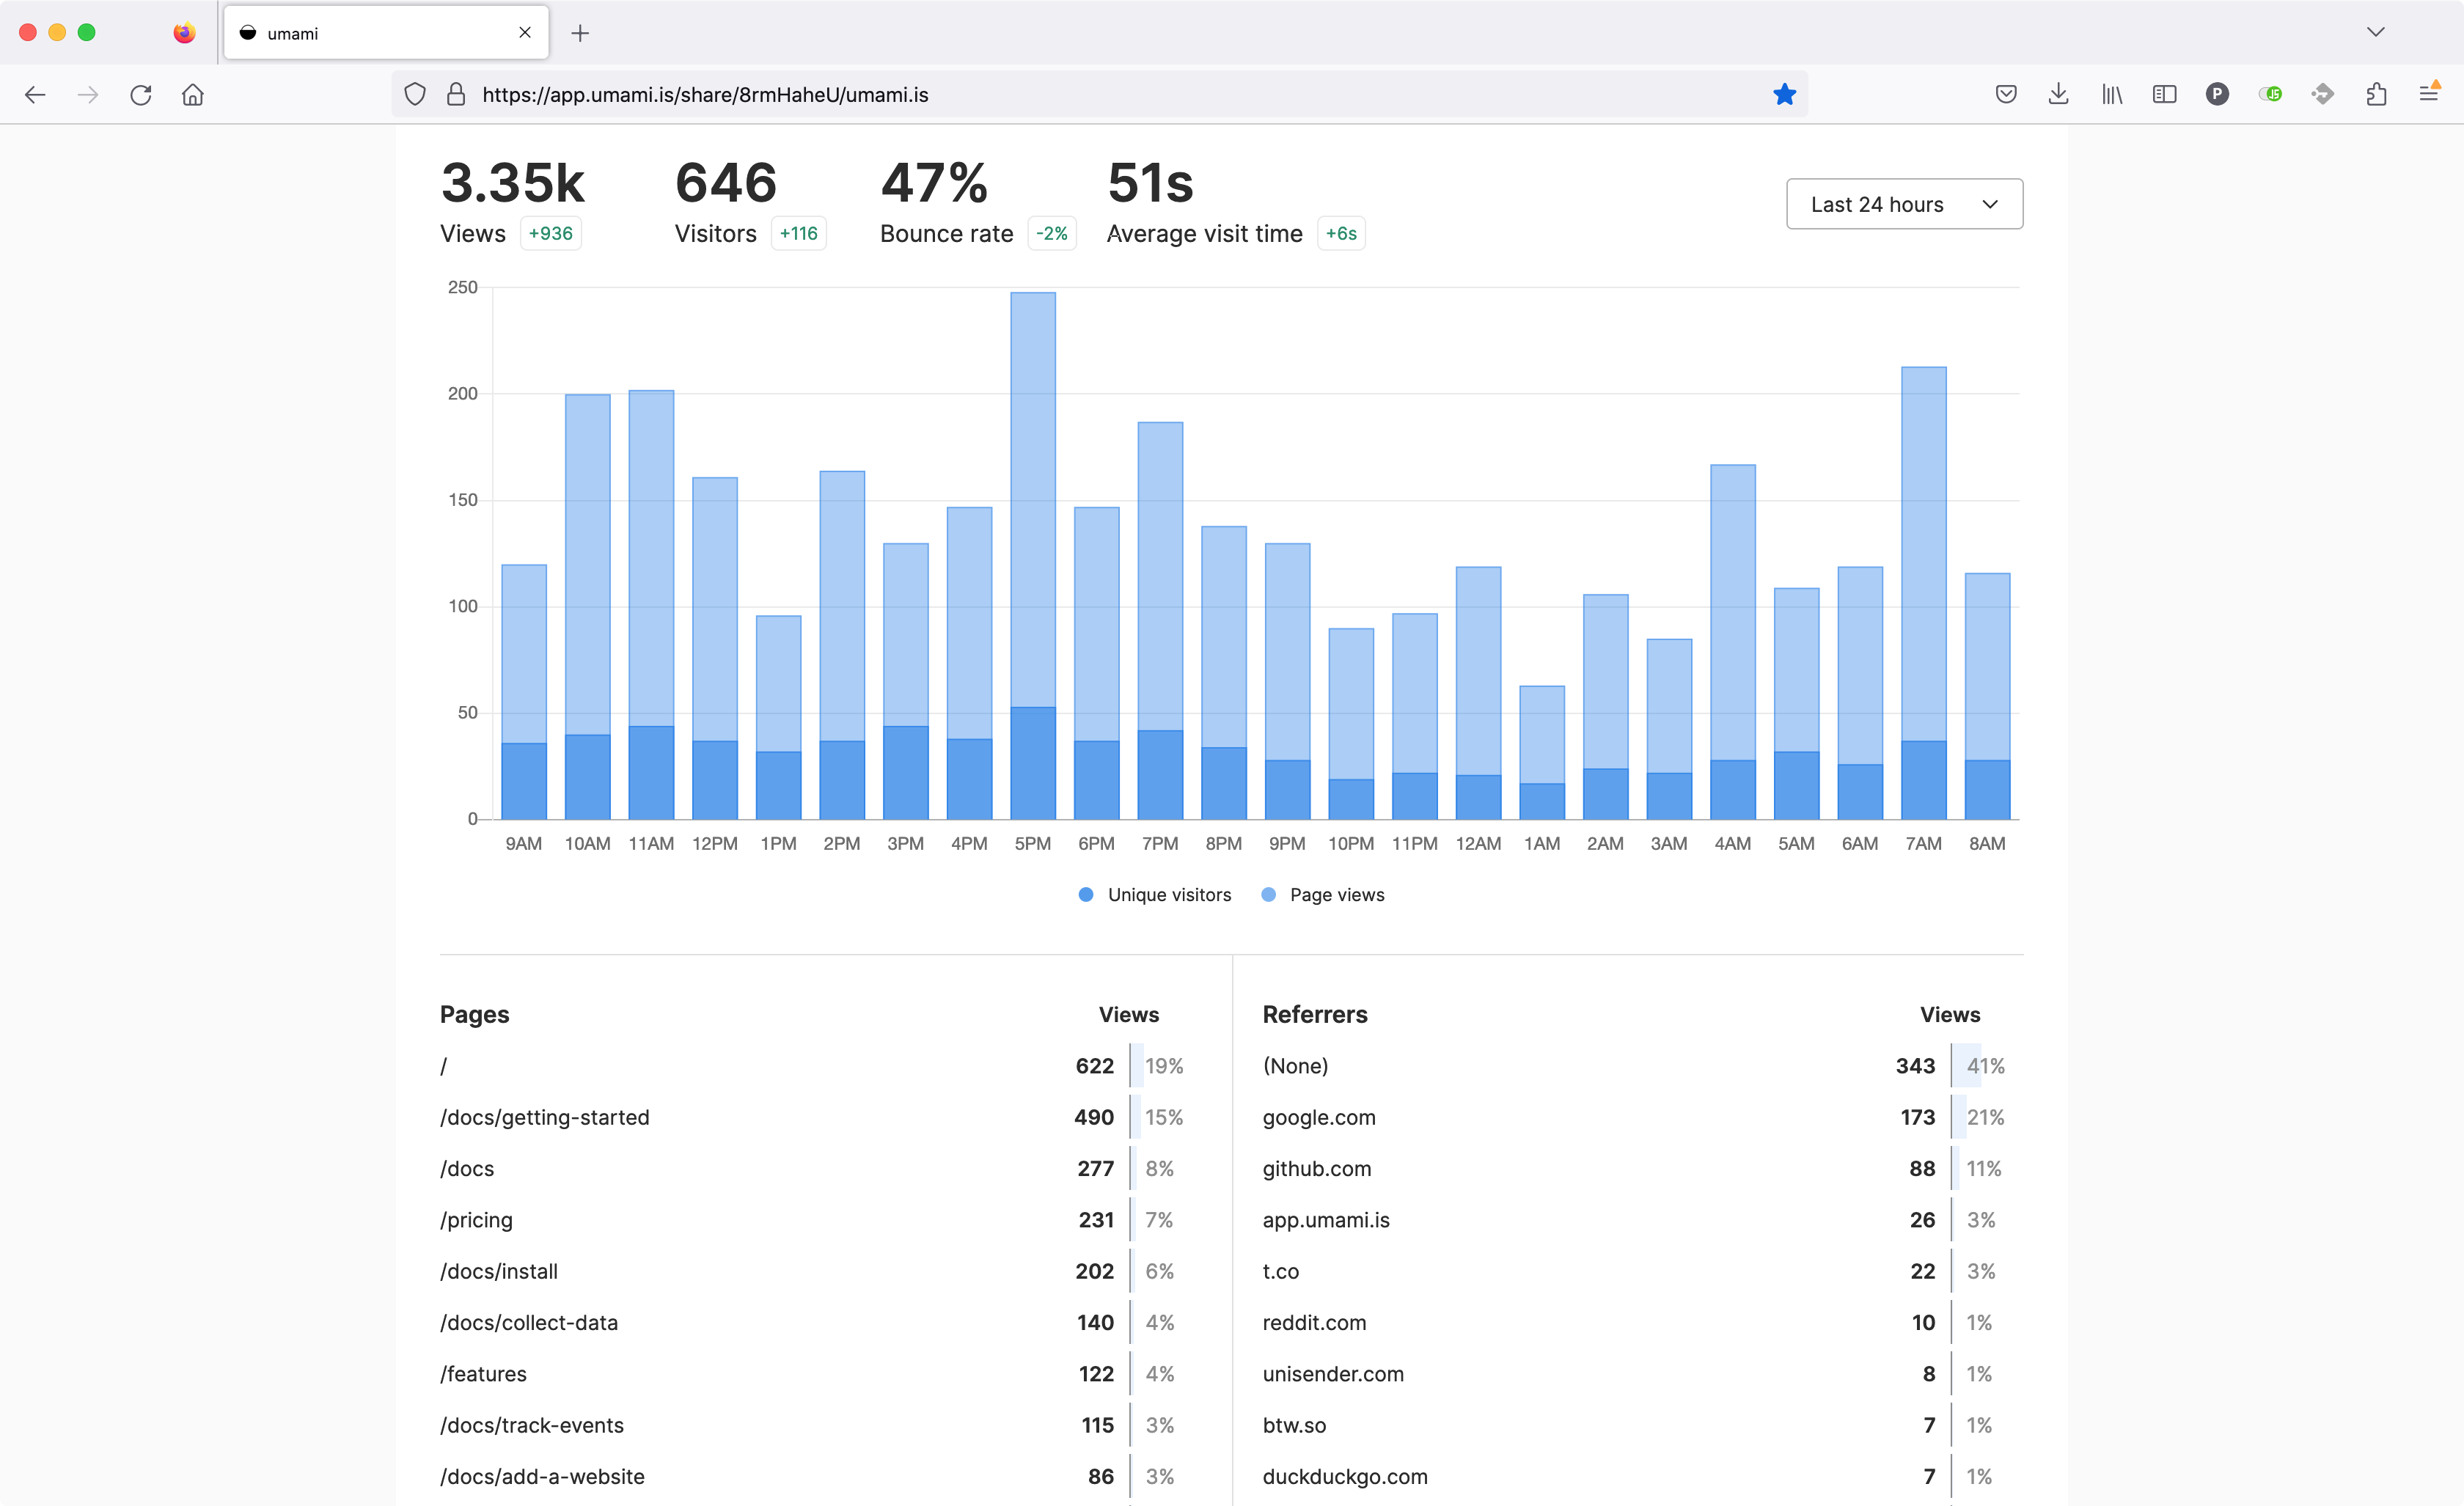Click the 7AM bar in chart
The height and width of the screenshot is (1506, 2464).
1924,593
